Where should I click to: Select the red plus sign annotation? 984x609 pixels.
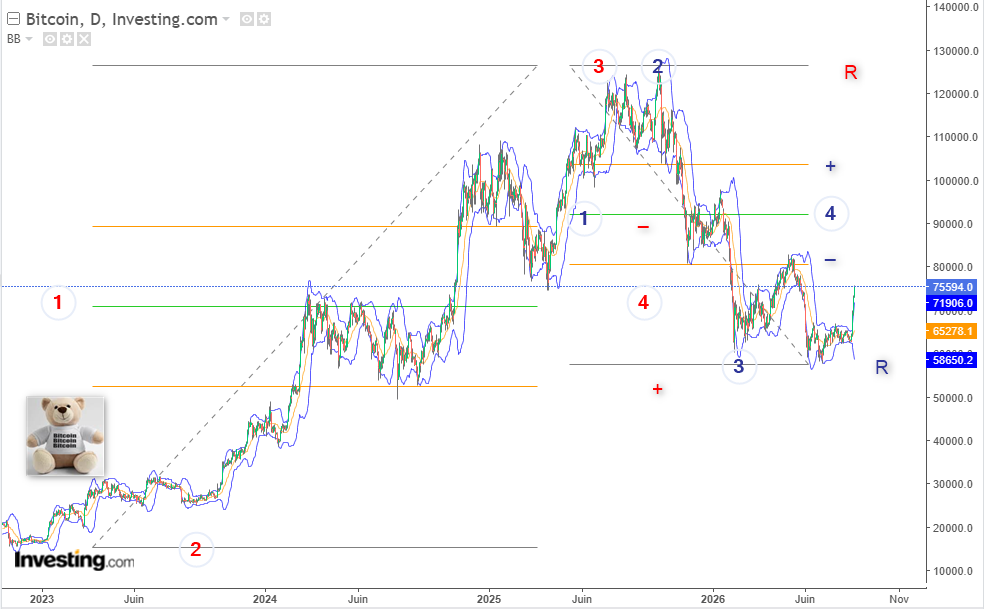tap(657, 389)
